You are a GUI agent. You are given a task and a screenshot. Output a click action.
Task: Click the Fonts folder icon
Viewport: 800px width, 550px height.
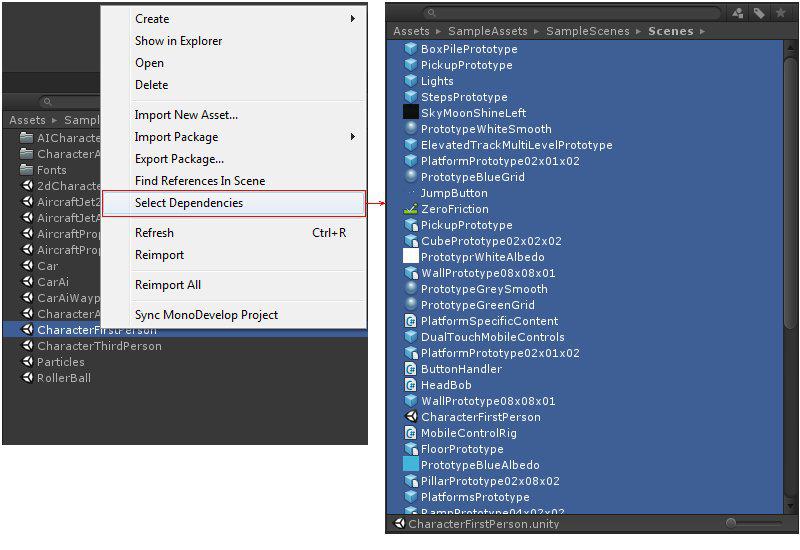point(27,170)
